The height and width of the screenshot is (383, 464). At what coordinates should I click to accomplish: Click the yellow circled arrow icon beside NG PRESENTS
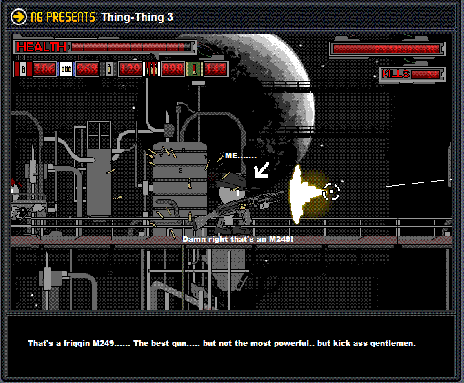pyautogui.click(x=18, y=16)
